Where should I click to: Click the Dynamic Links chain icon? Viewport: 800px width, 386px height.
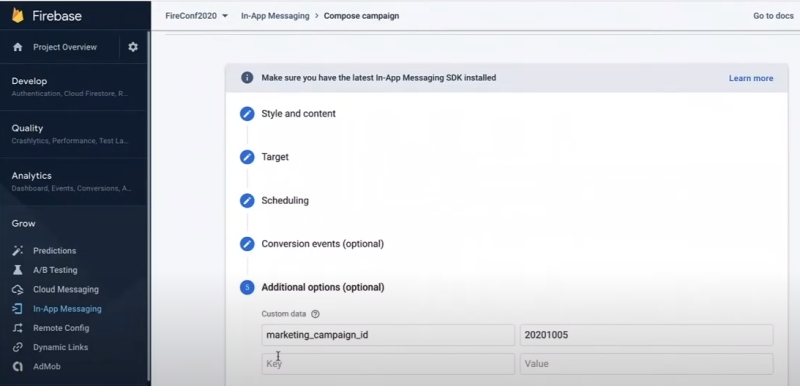pos(18,347)
